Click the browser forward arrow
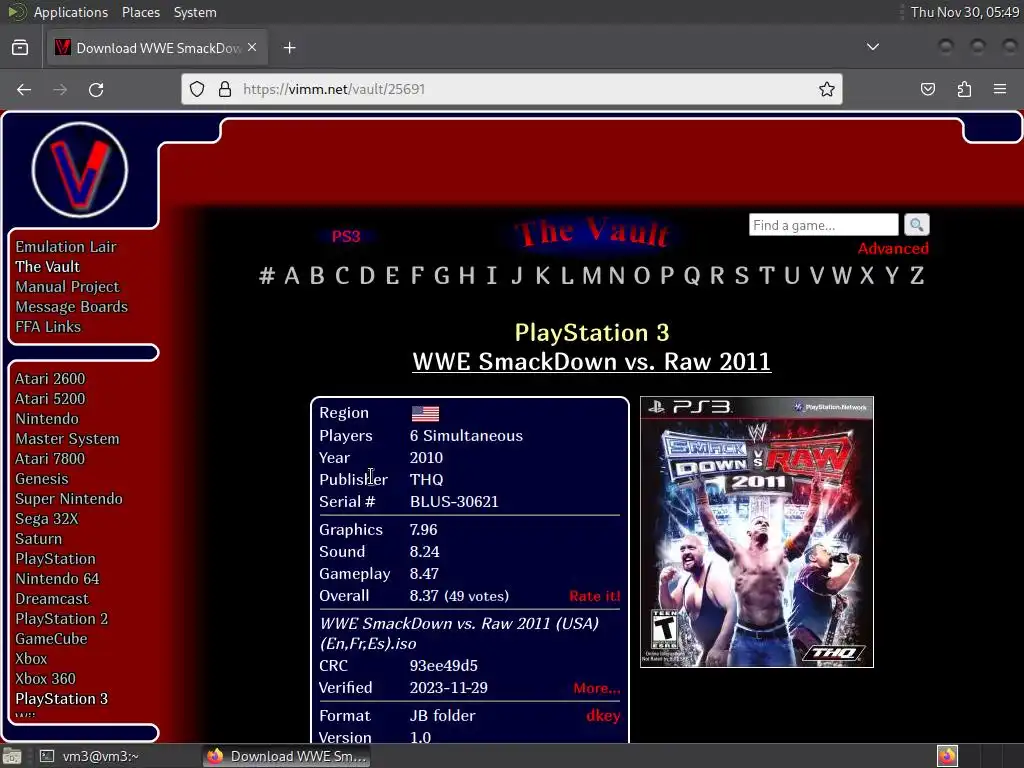The width and height of the screenshot is (1024, 768). click(60, 89)
